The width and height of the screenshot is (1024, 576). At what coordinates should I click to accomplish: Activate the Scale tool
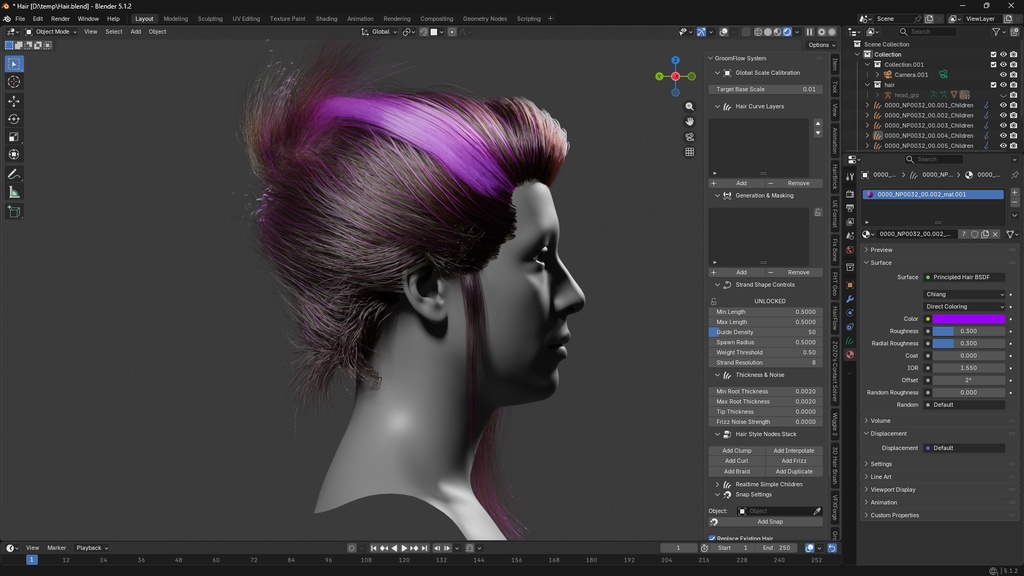14,136
